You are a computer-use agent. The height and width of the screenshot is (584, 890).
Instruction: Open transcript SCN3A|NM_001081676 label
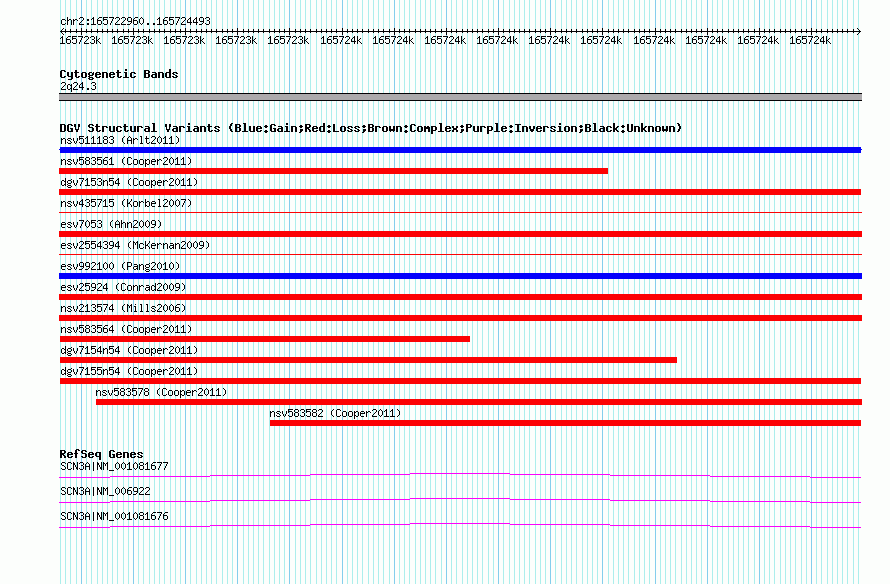pos(114,516)
